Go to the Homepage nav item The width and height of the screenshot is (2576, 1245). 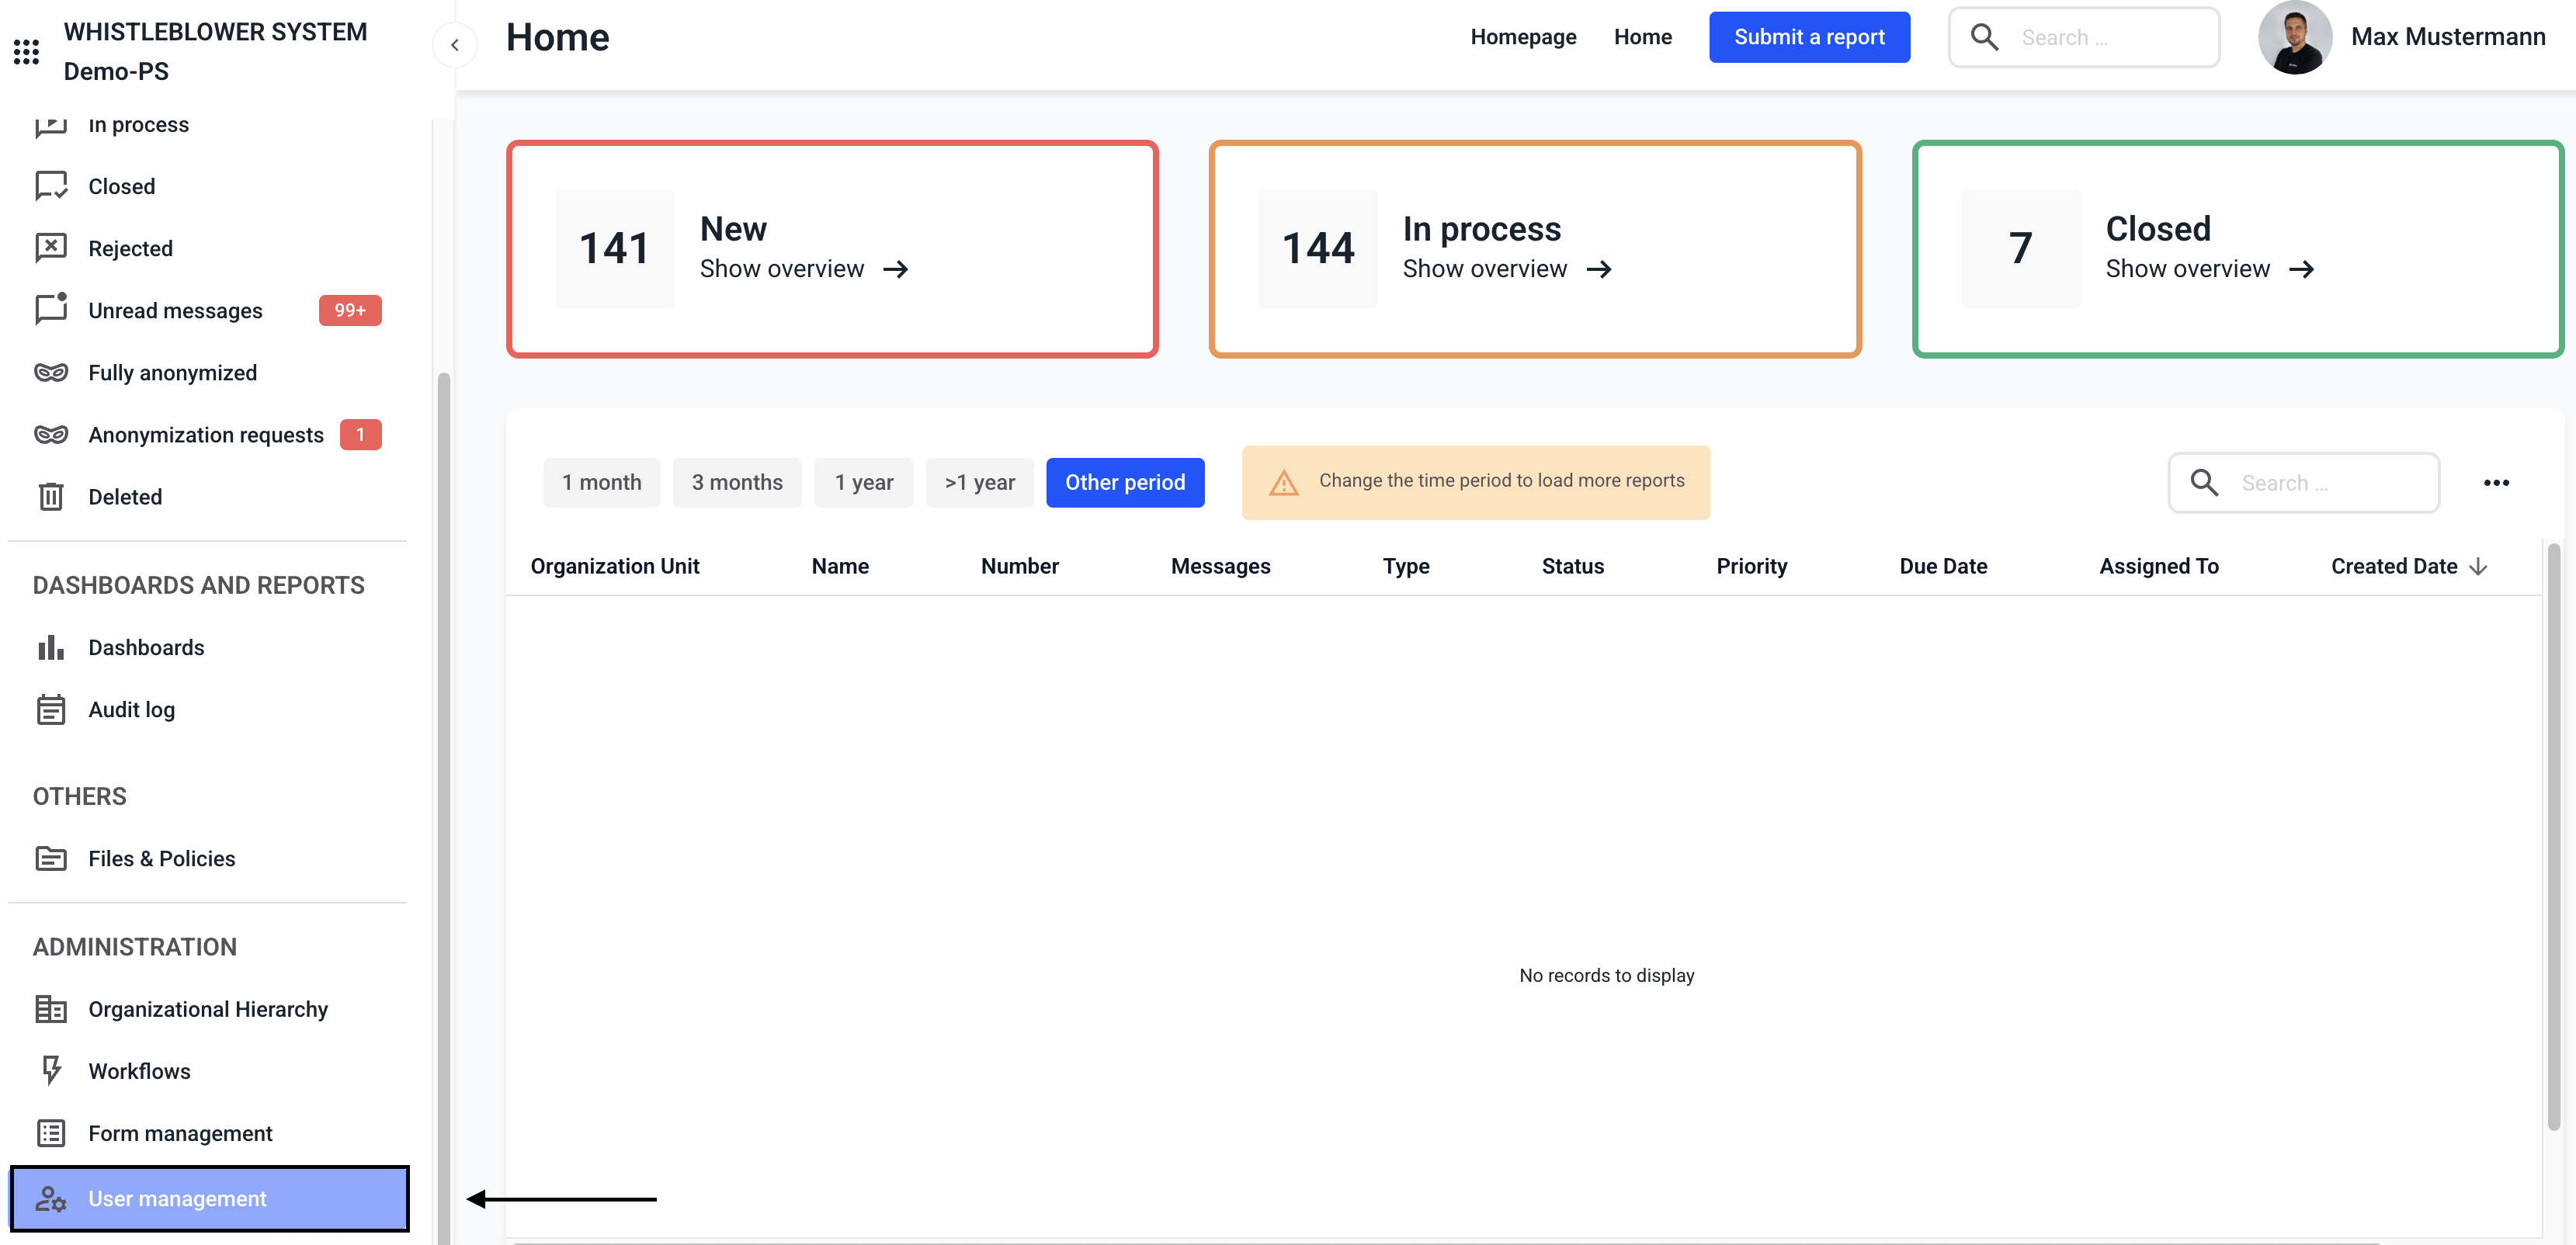[x=1523, y=37]
